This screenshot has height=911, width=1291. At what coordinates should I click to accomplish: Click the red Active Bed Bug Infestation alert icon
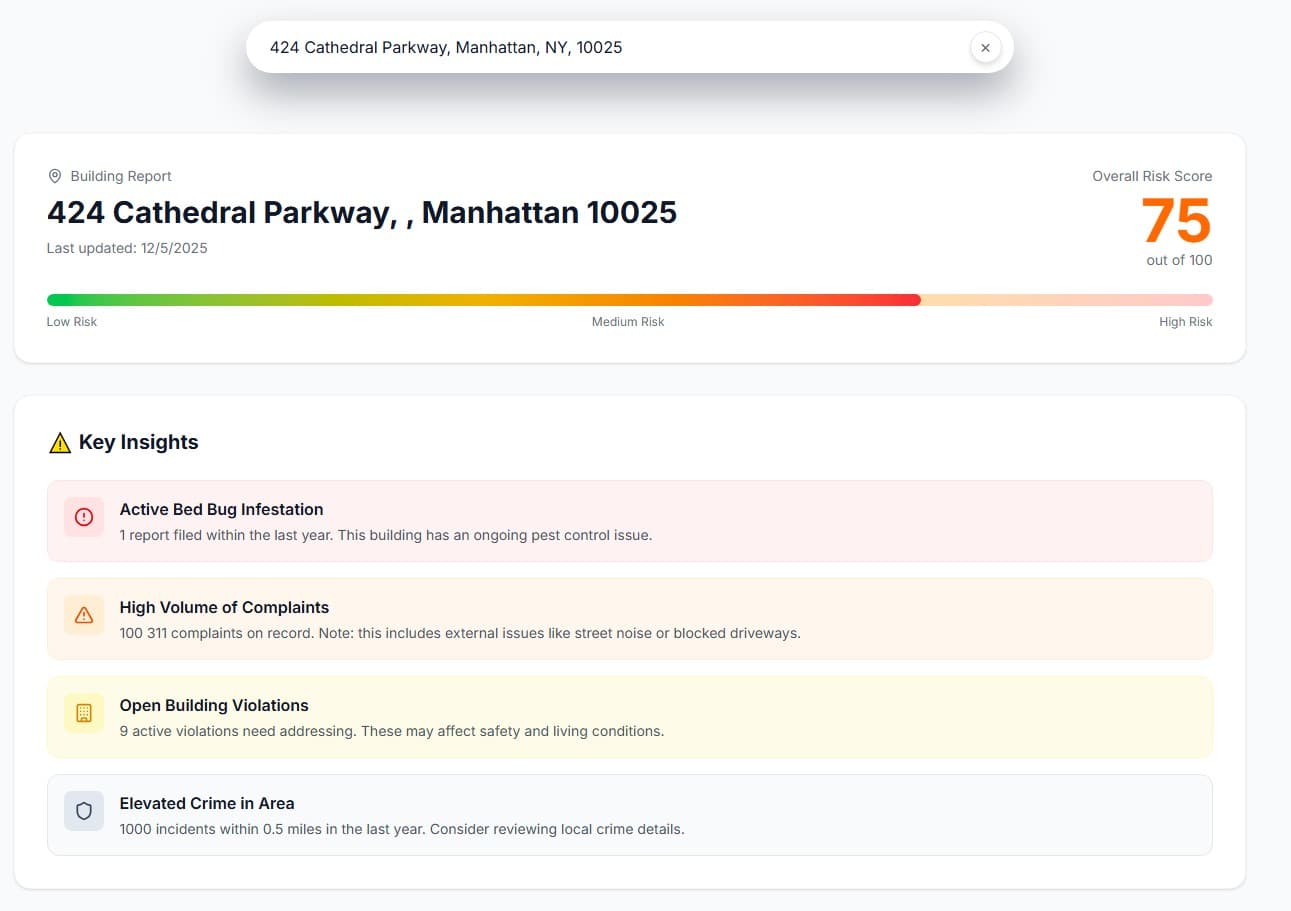click(x=84, y=517)
